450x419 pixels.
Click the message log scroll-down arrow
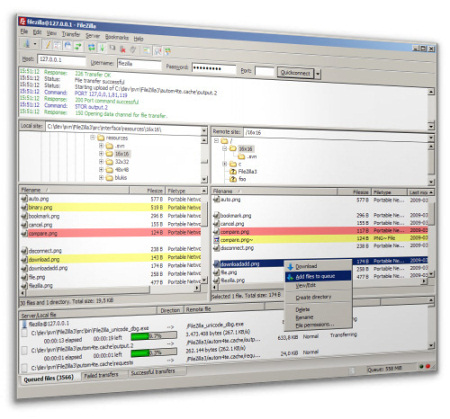431,126
